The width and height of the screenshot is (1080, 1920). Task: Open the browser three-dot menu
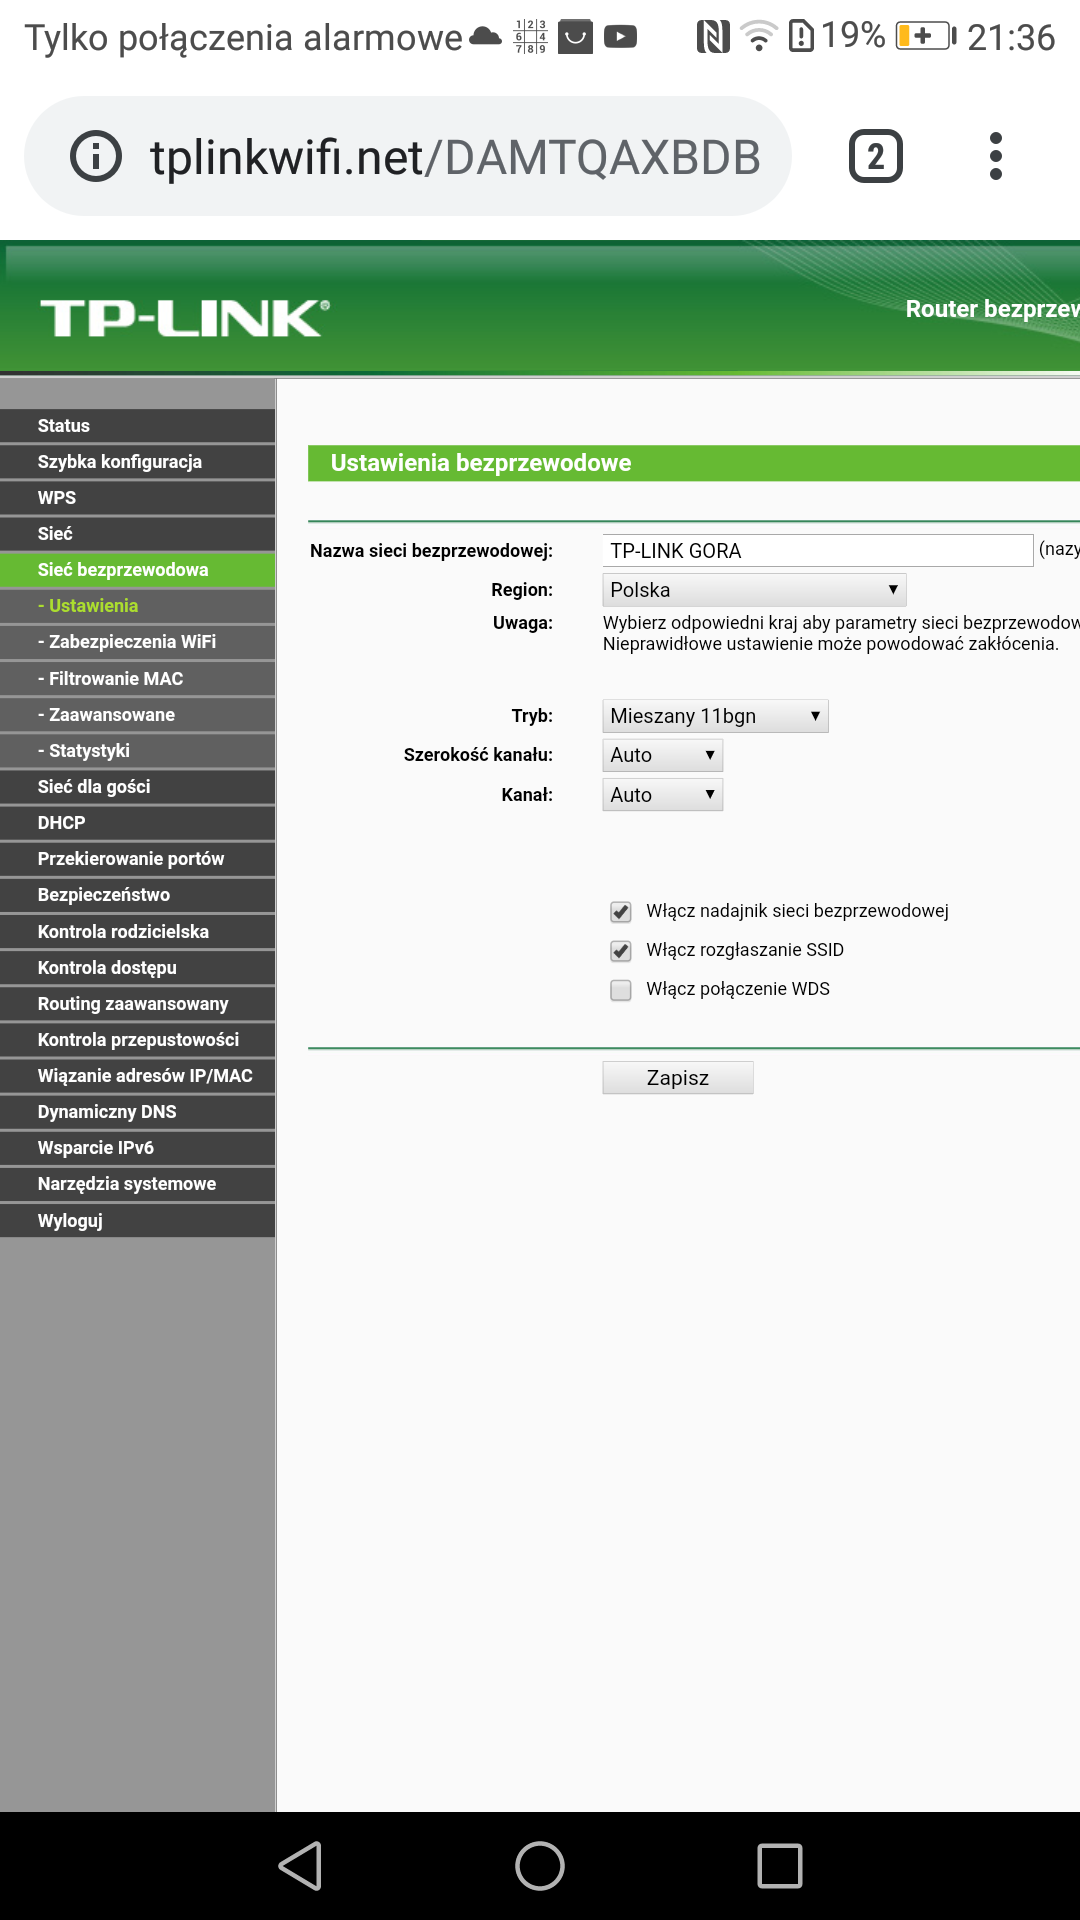995,156
